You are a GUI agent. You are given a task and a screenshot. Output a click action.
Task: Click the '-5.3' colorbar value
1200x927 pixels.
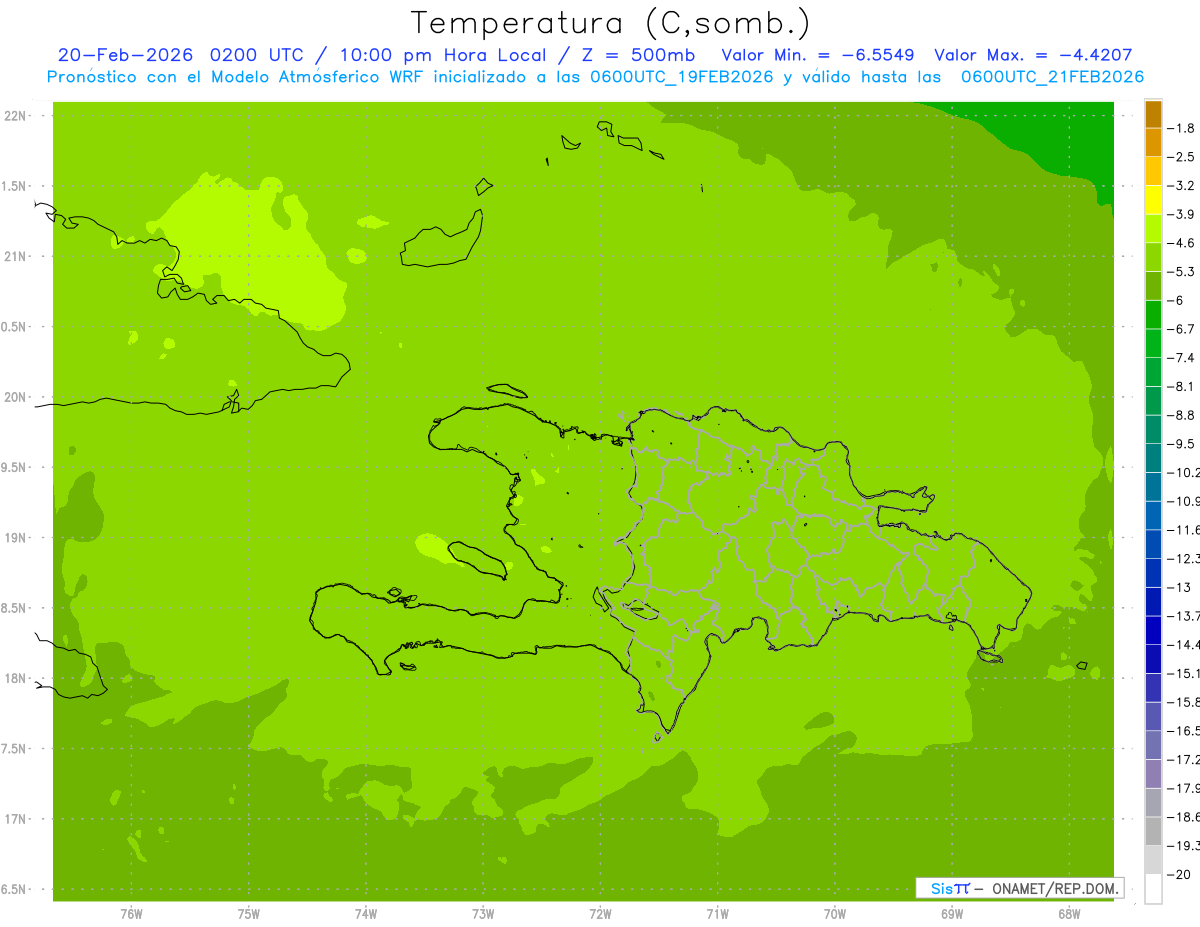(x=1182, y=272)
